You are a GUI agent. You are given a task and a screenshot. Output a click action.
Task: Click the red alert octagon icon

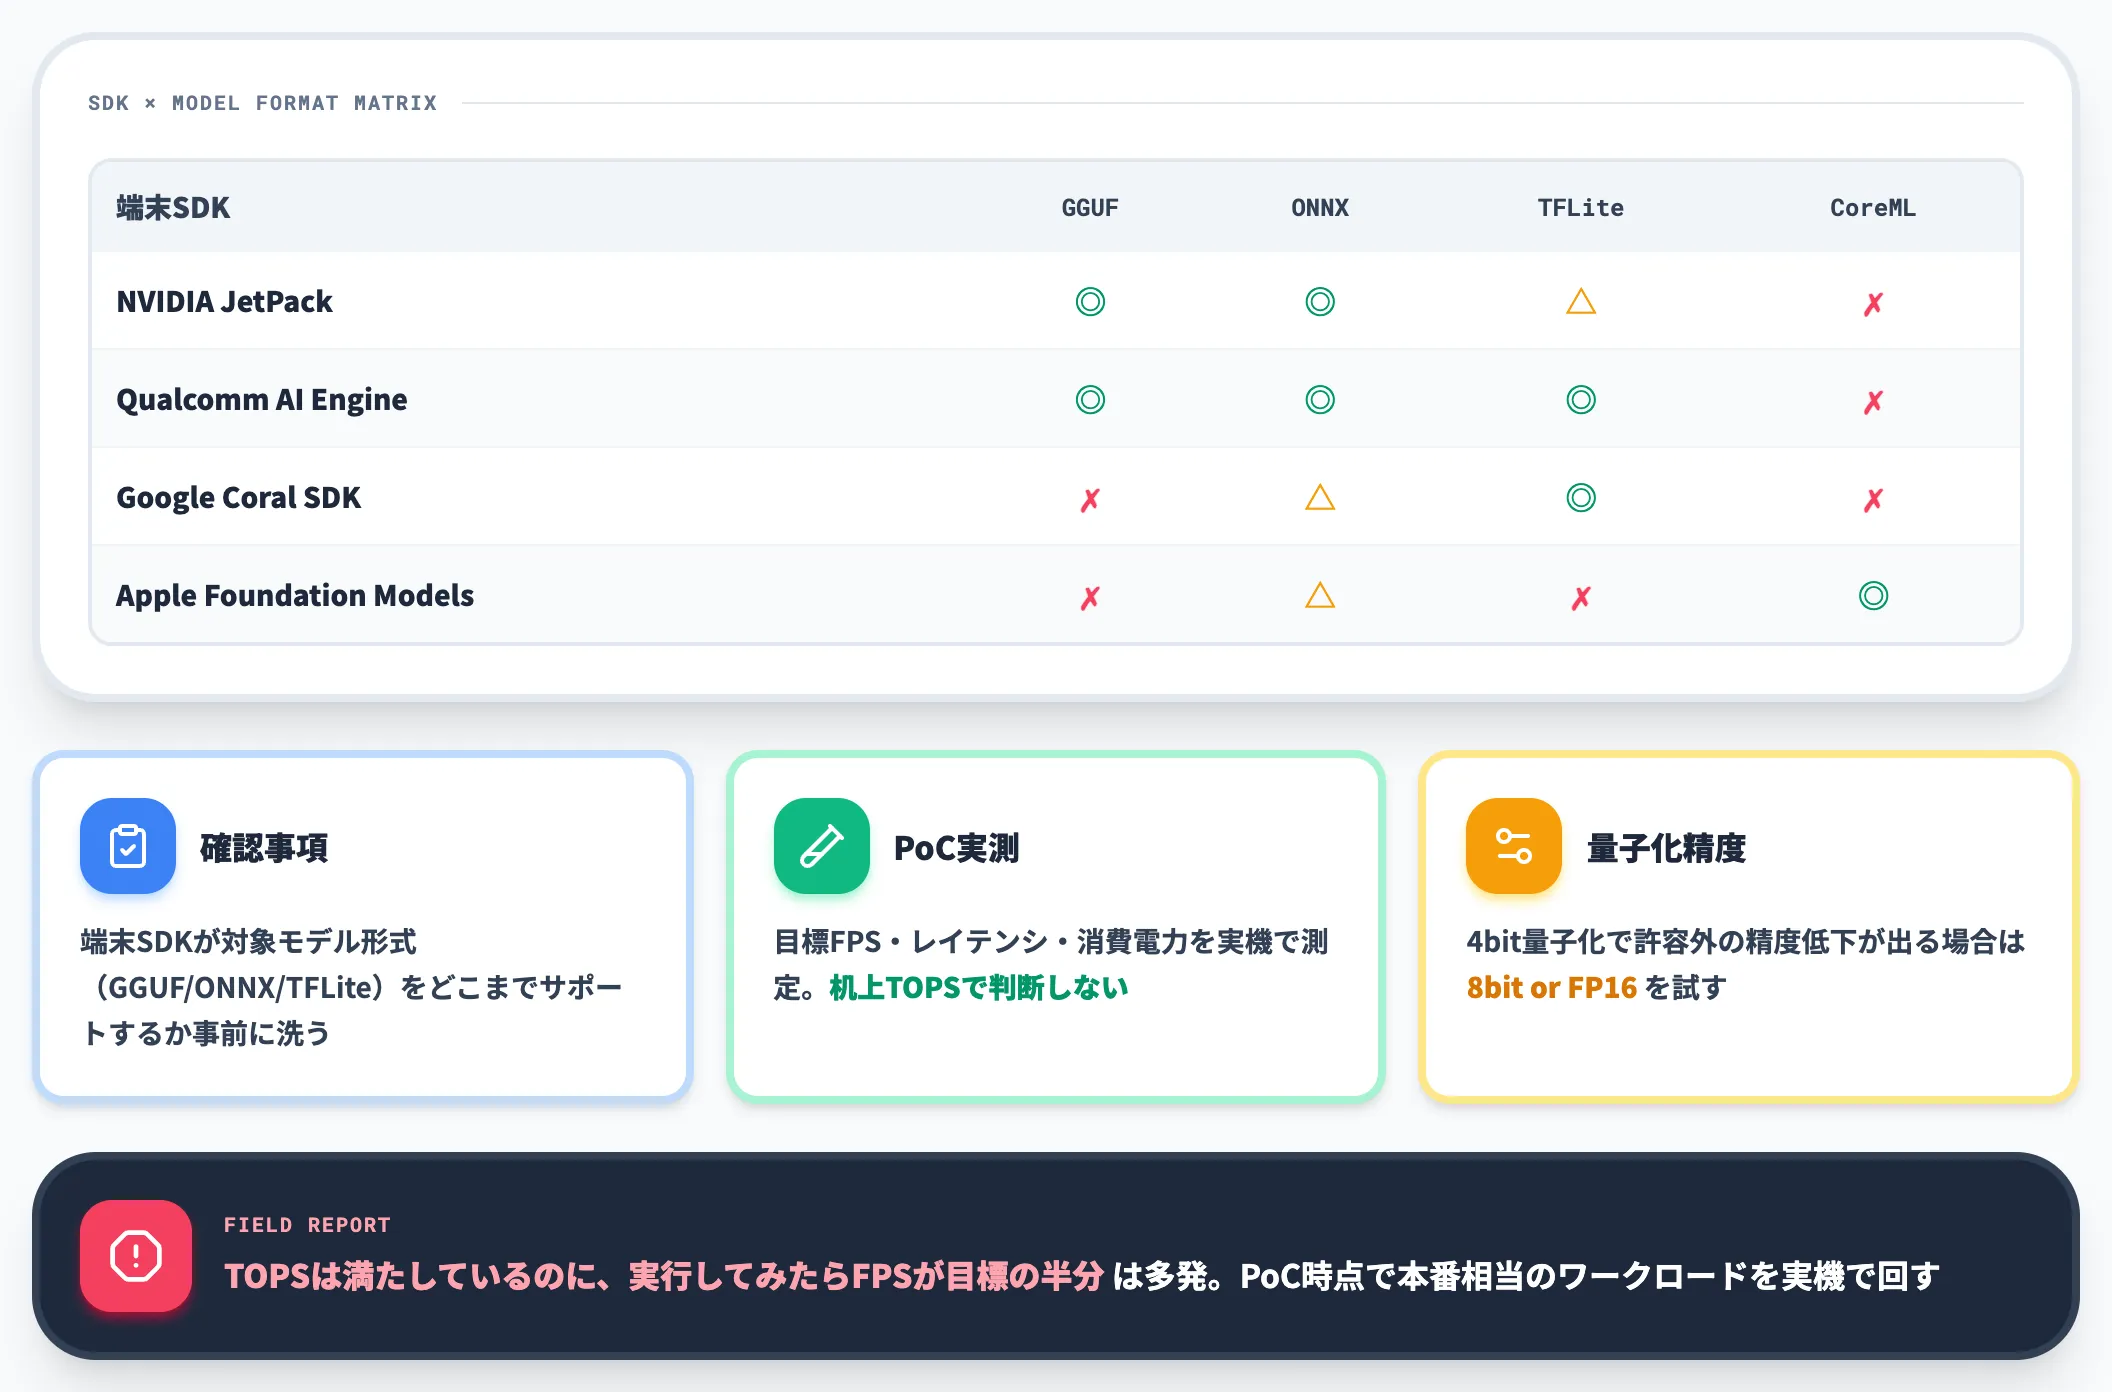[x=136, y=1256]
